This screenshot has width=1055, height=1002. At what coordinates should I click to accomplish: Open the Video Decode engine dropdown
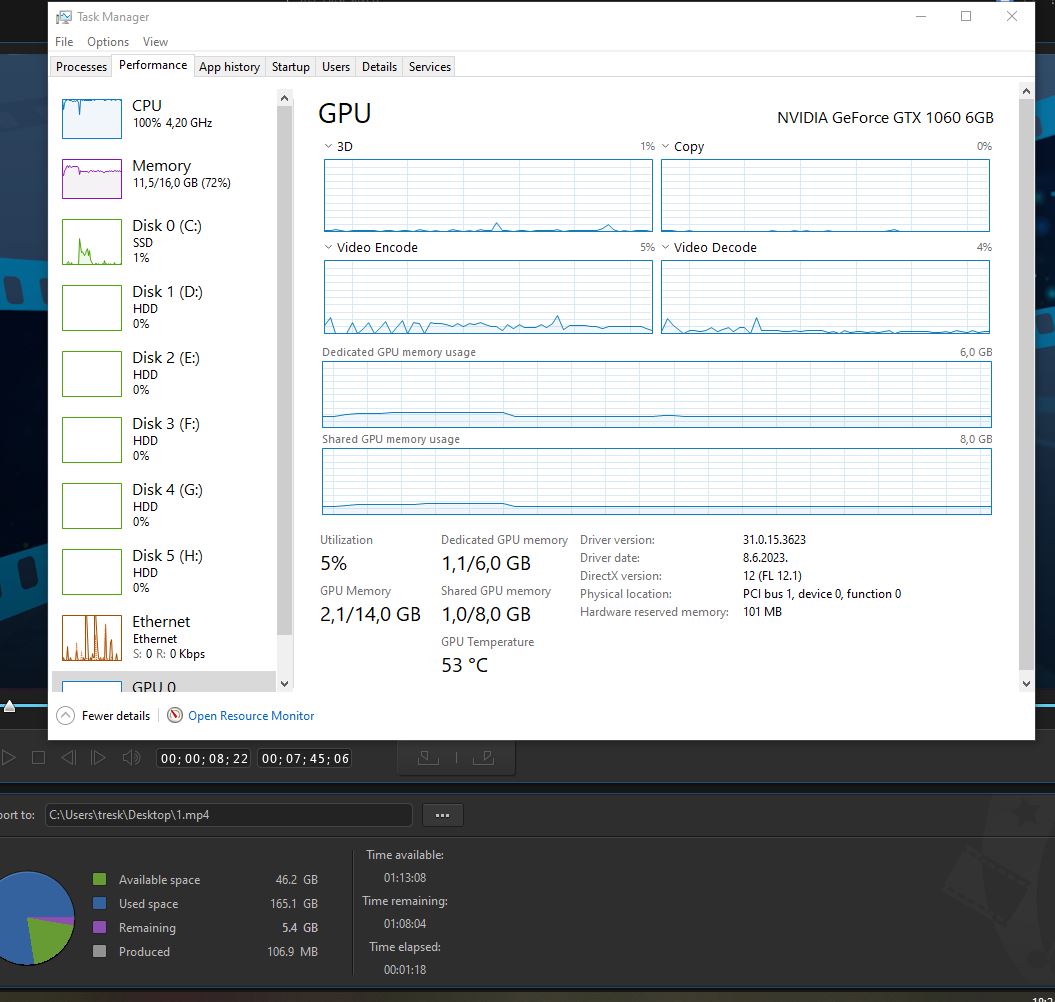[665, 248]
